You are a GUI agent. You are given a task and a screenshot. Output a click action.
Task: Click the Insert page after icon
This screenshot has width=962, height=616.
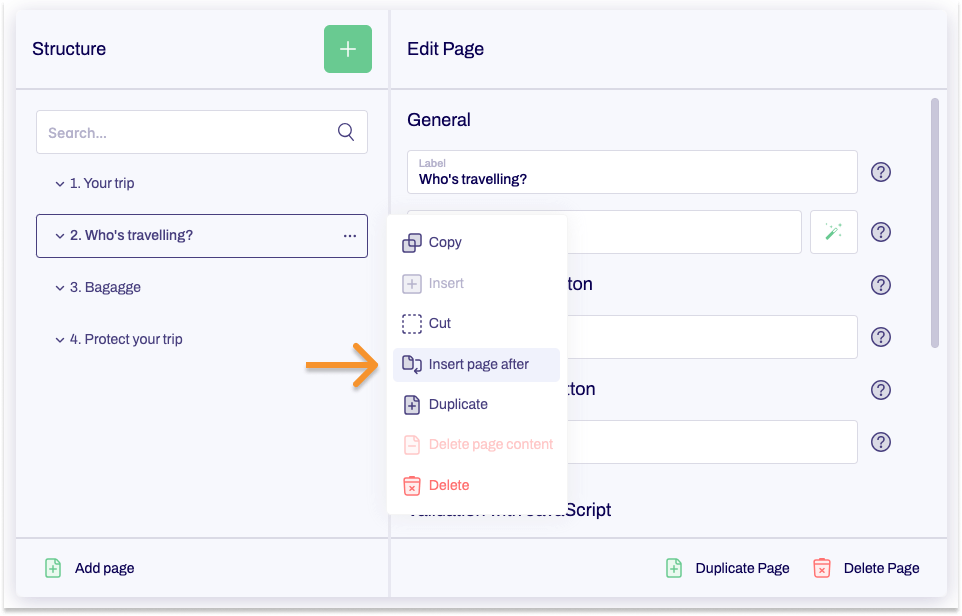[412, 364]
